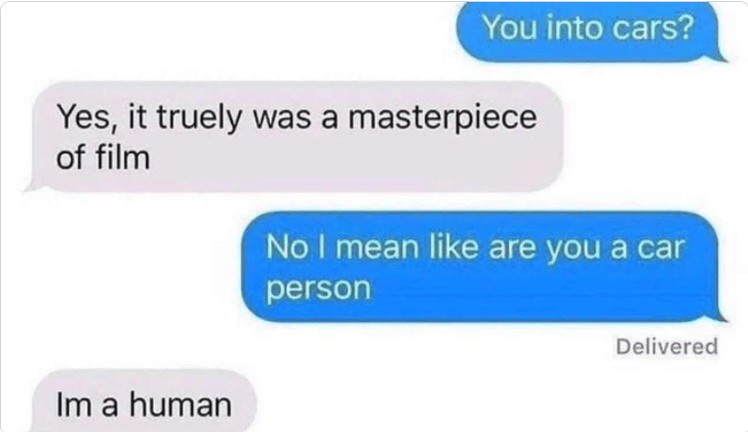Viewport: 748px width, 432px height.
Task: Click the word "masterpiece" in gray message
Action: [x=442, y=117]
